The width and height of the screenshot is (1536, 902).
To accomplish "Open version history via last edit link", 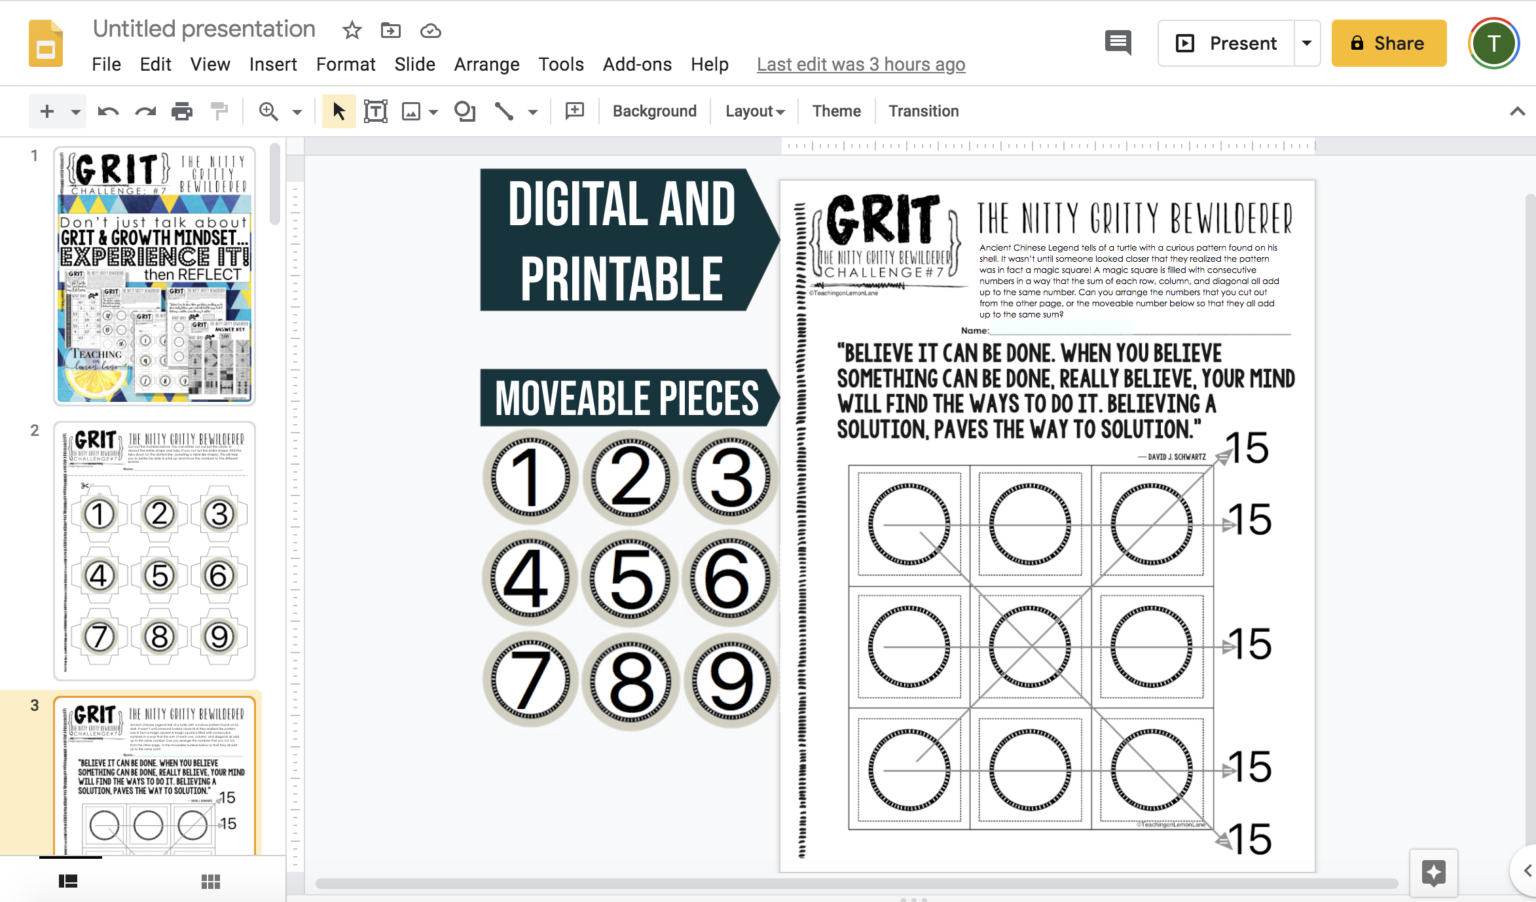I will pyautogui.click(x=861, y=64).
